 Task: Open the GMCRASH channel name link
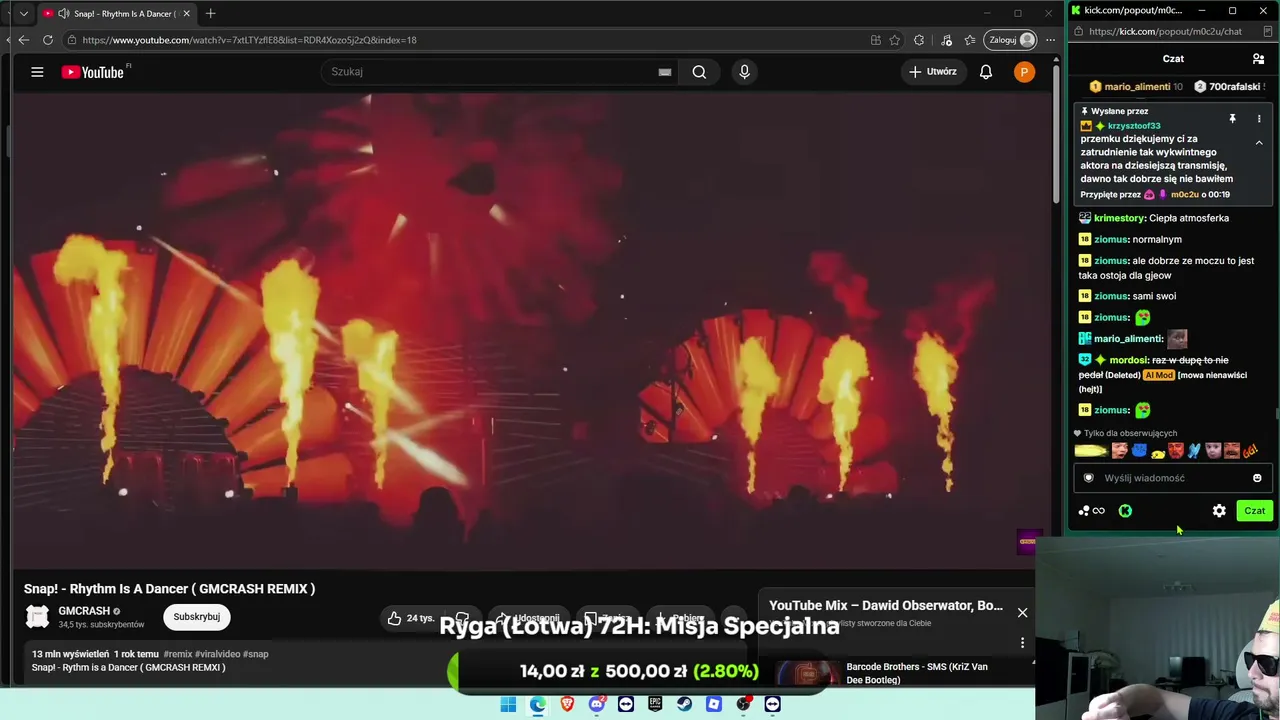tap(84, 611)
